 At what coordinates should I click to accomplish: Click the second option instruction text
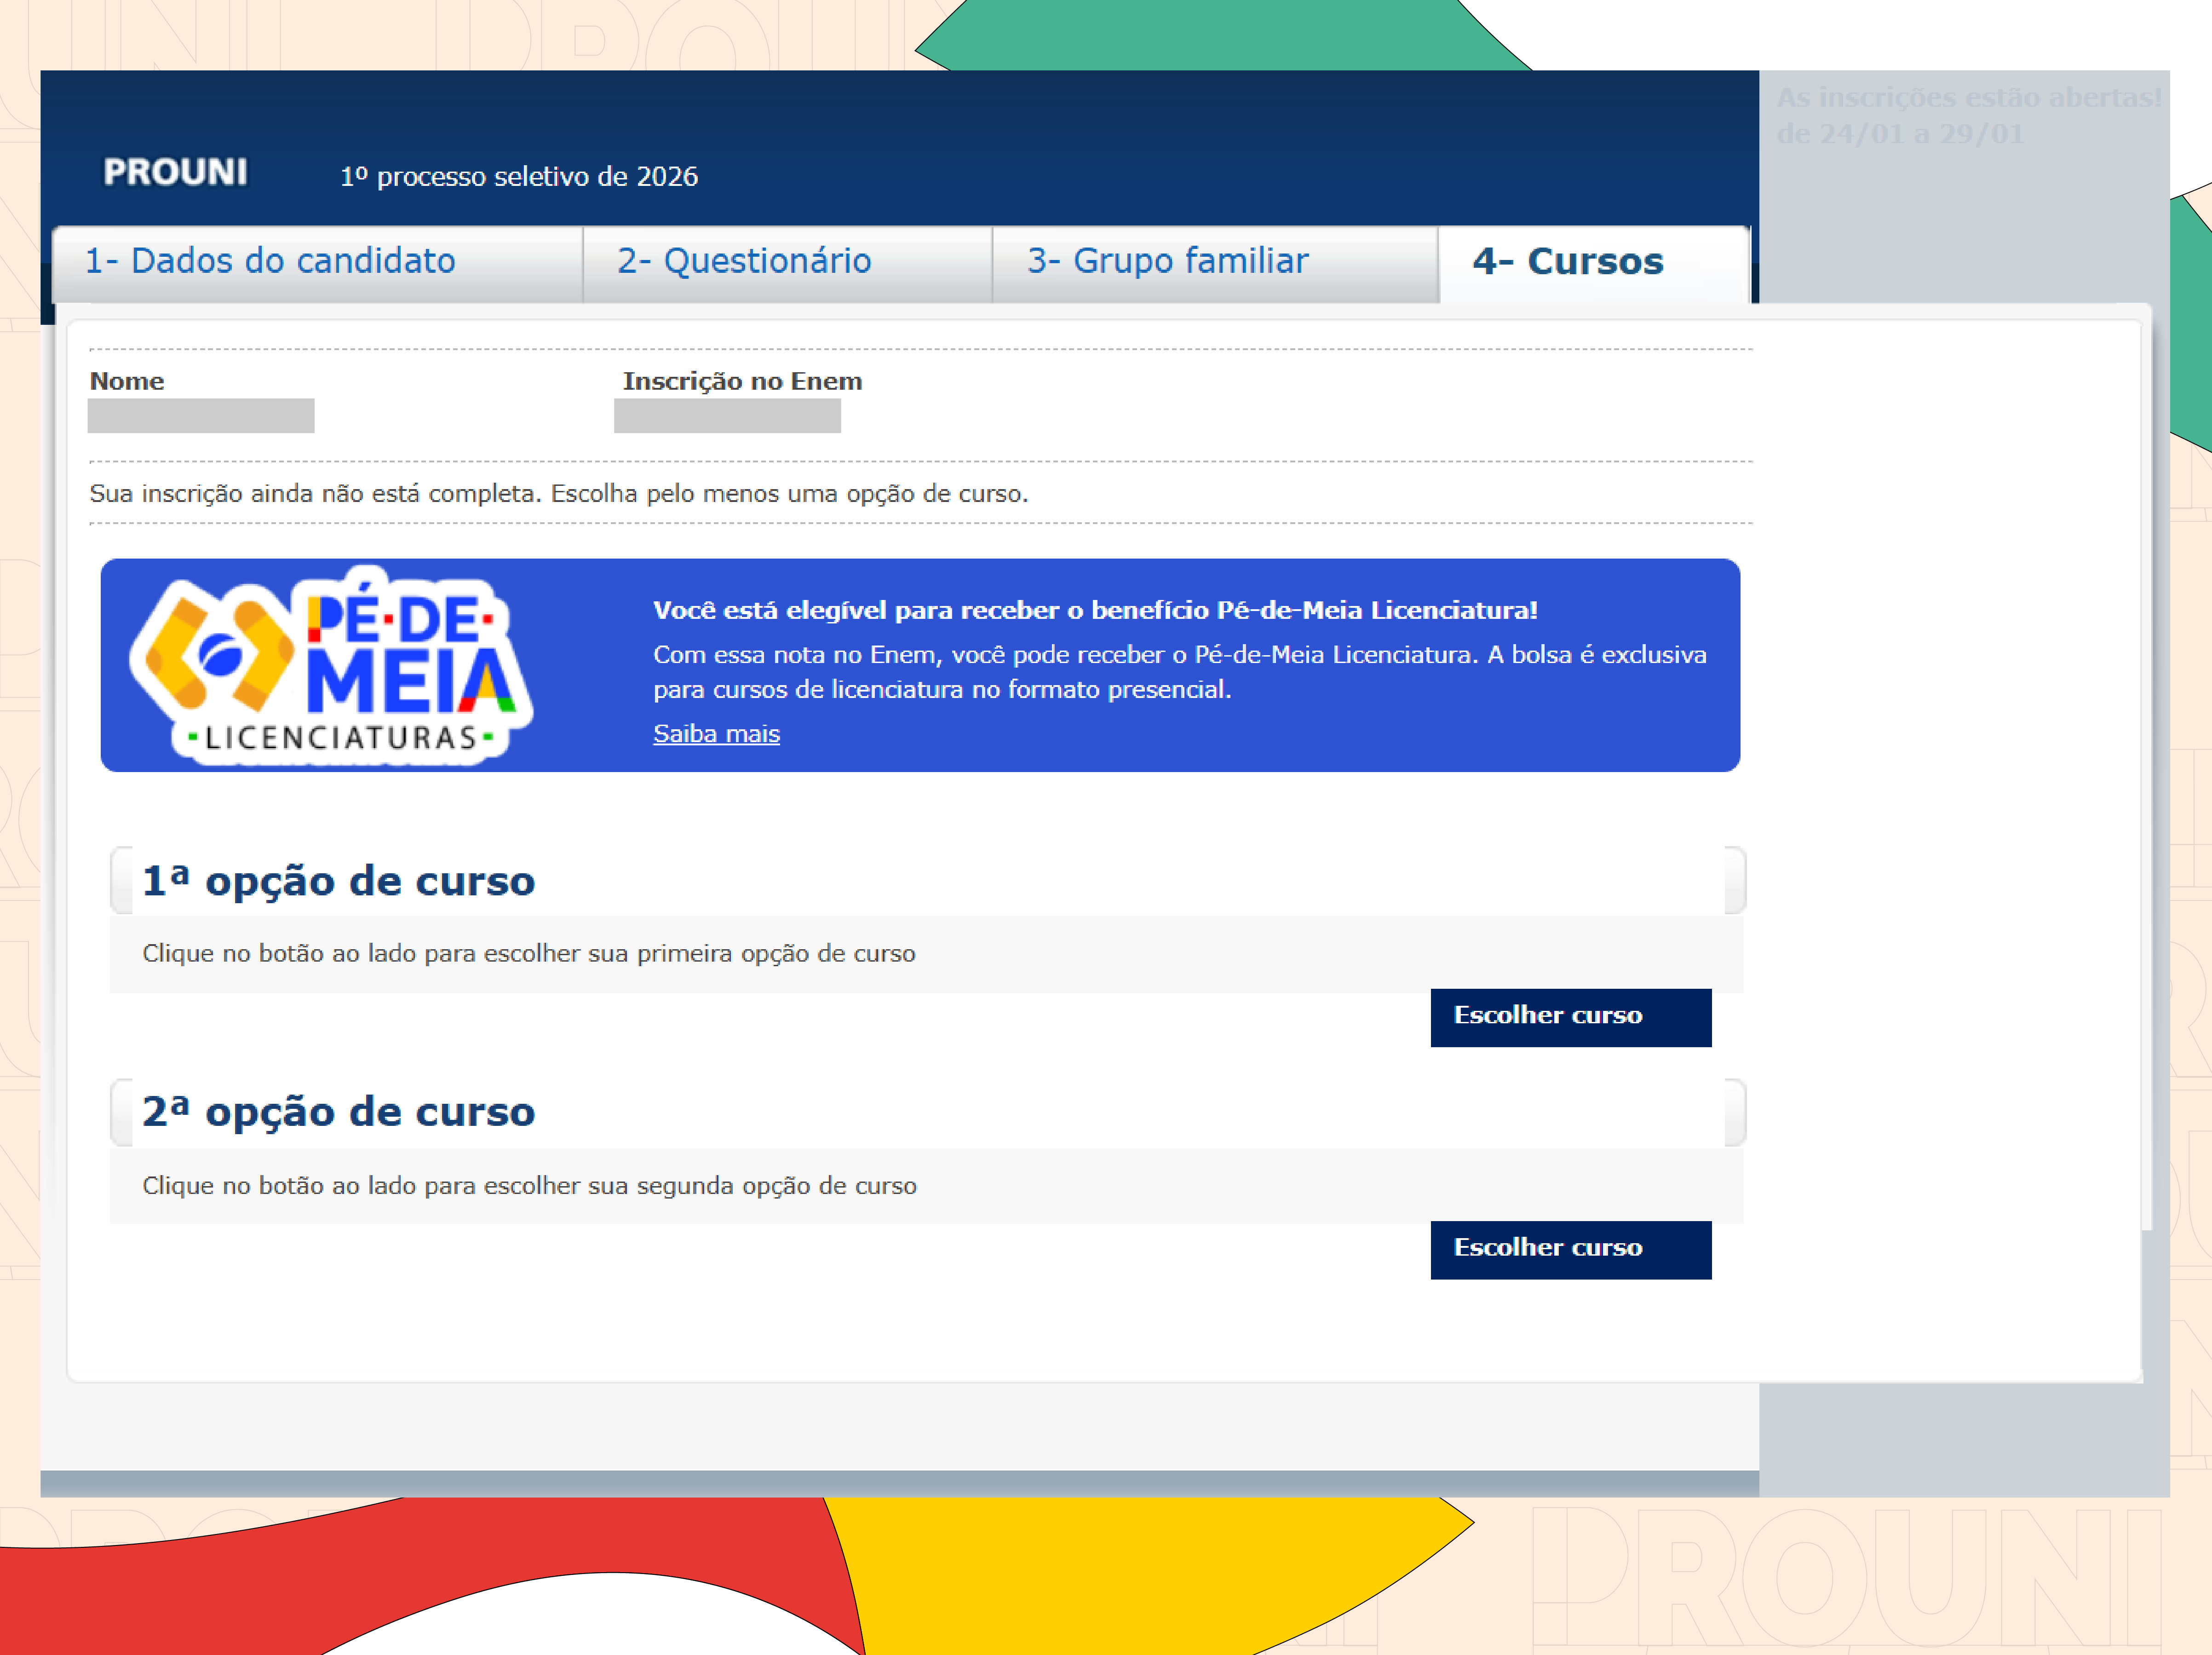pyautogui.click(x=529, y=1186)
